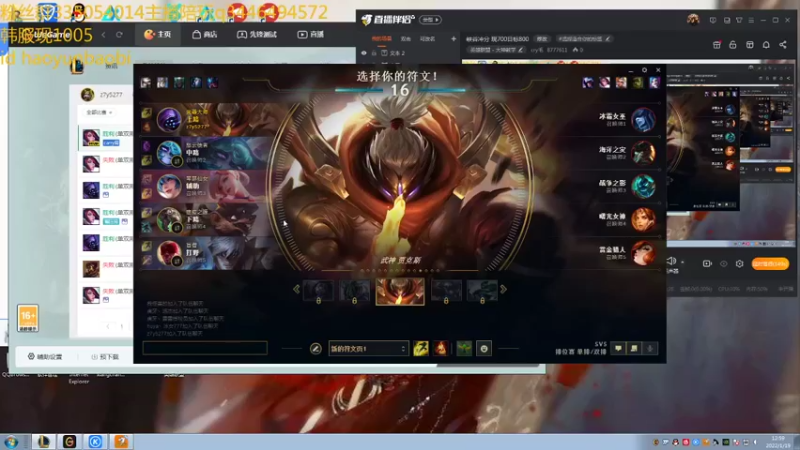This screenshot has width=800, height=450.
Task: Focus the champion select chat input box
Action: [x=205, y=348]
